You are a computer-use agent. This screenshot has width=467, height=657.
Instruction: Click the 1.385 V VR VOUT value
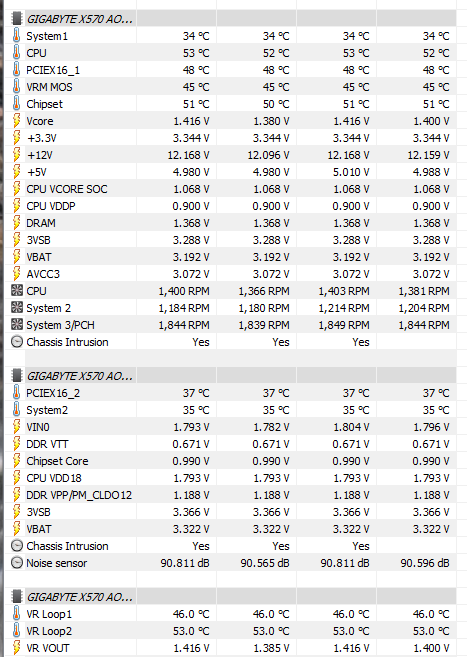[271, 648]
